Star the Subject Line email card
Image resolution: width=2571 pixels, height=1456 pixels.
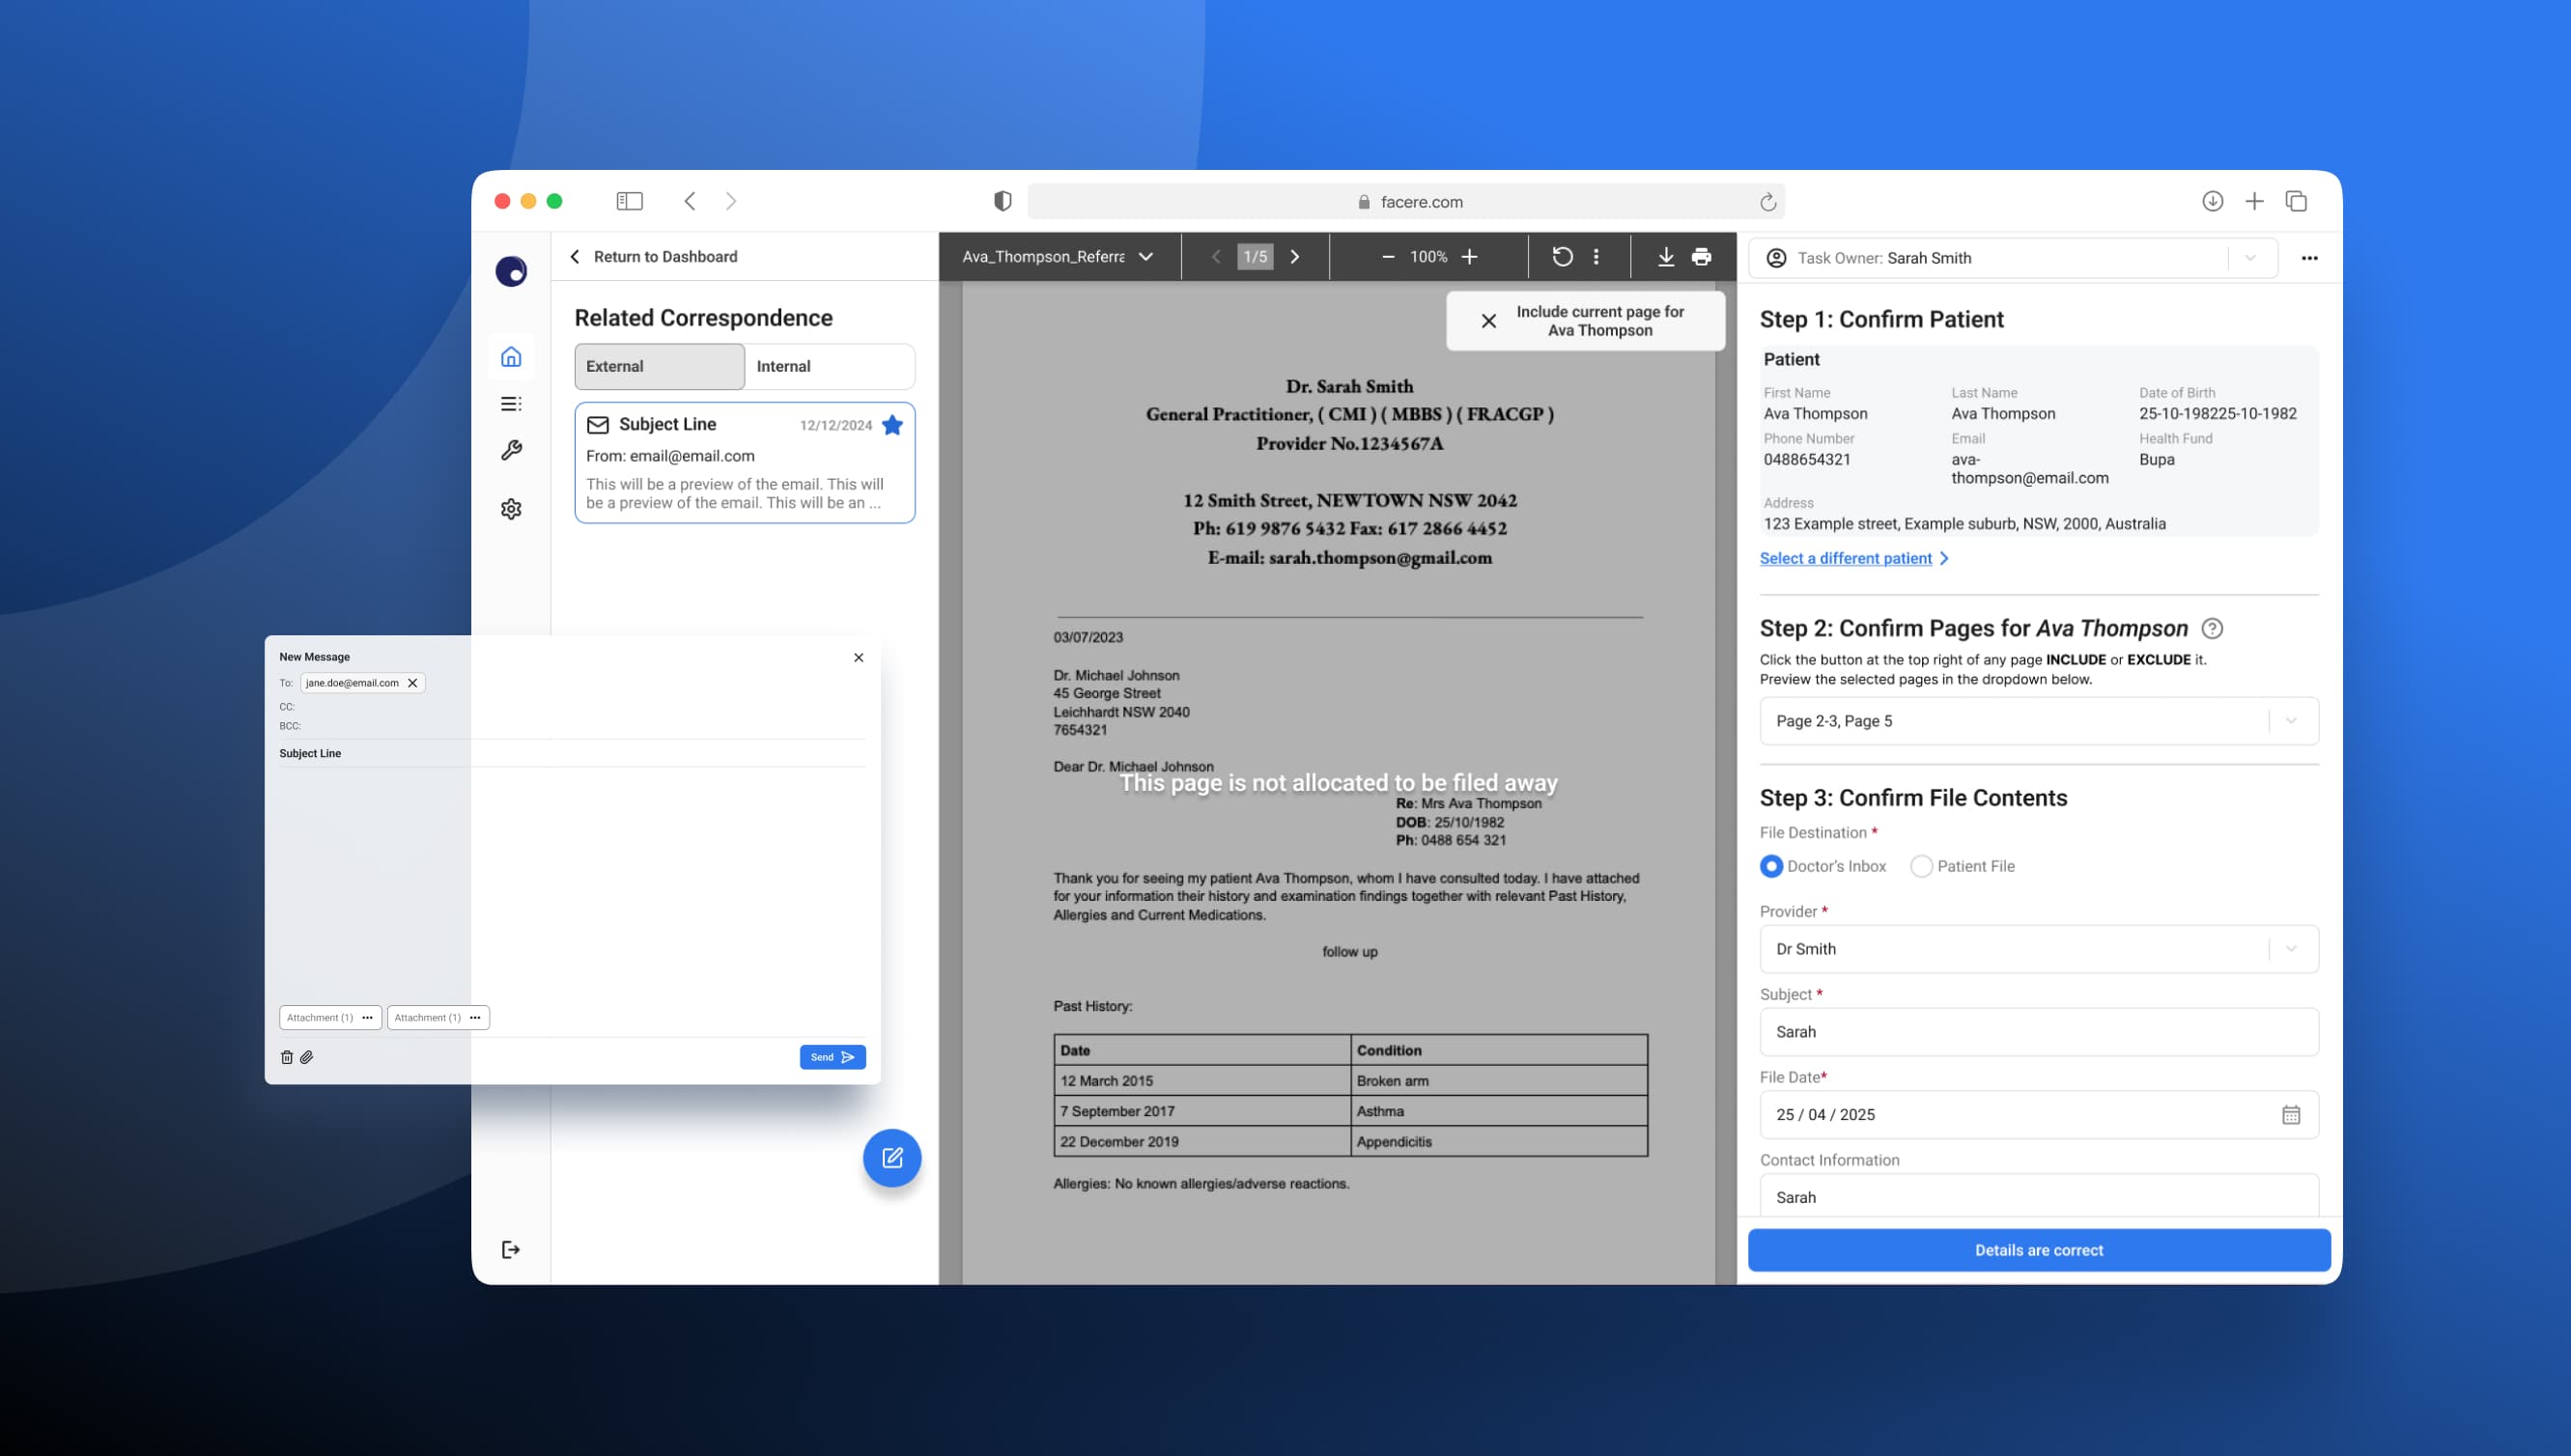pyautogui.click(x=893, y=425)
